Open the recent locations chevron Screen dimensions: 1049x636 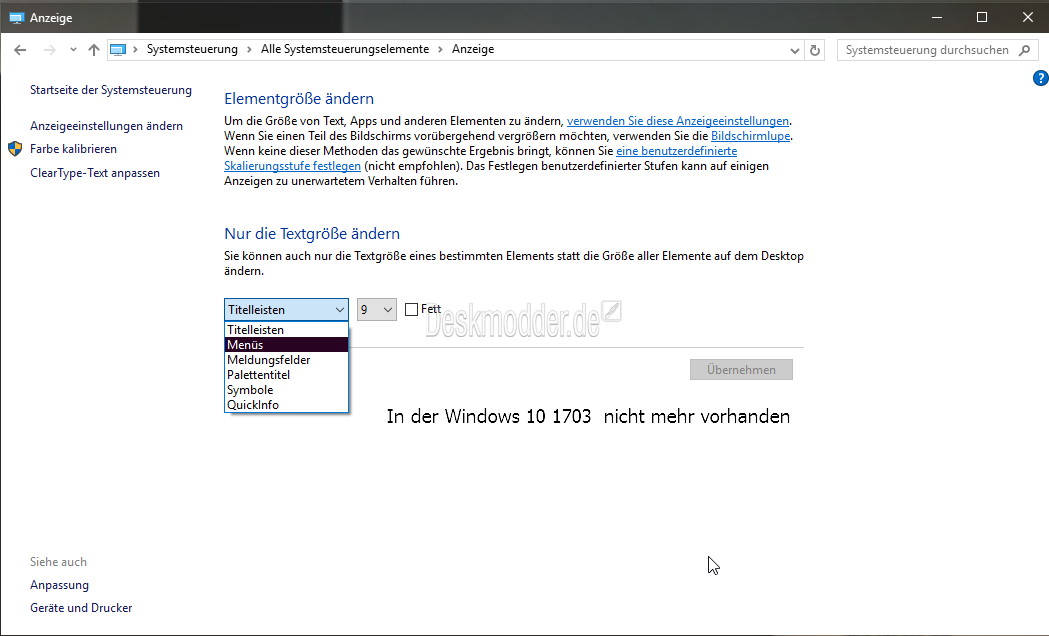73,49
